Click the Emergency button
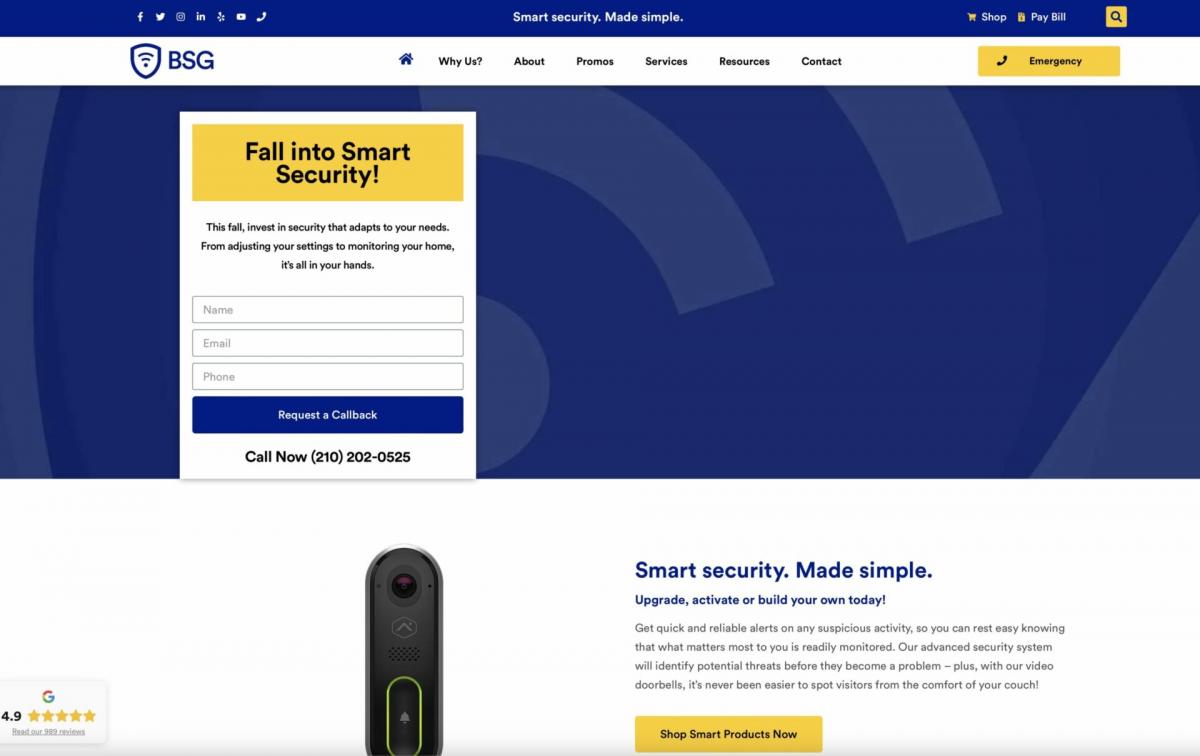This screenshot has height=756, width=1200. click(x=1049, y=61)
